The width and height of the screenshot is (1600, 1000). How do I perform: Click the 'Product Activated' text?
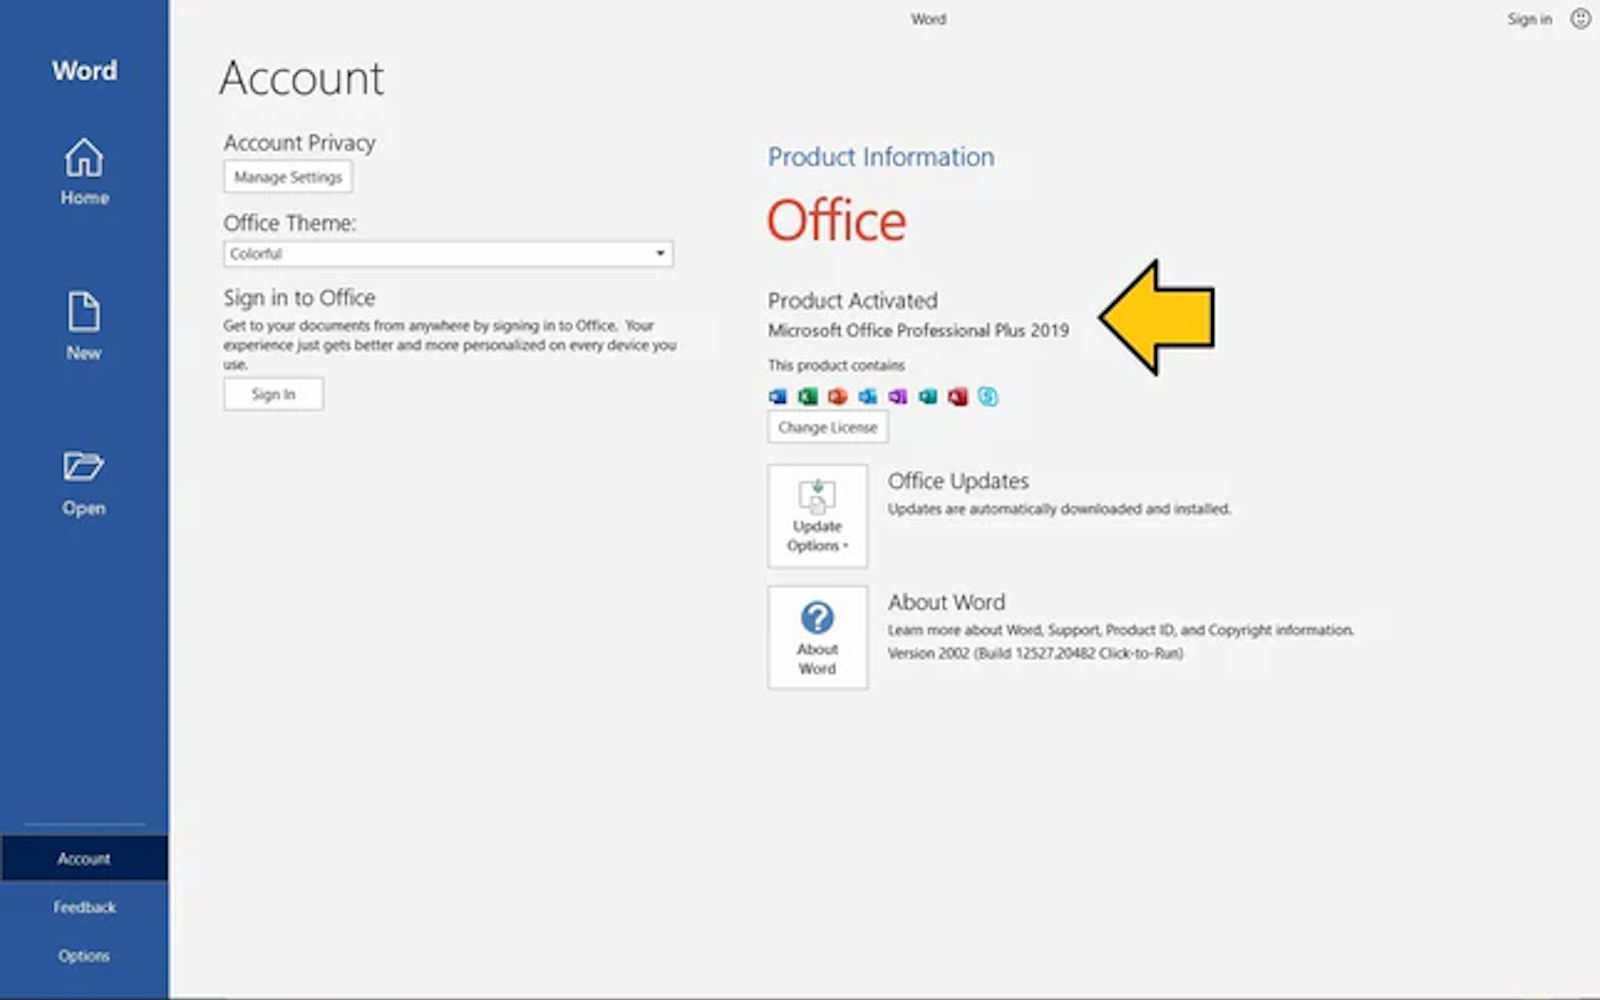point(853,300)
